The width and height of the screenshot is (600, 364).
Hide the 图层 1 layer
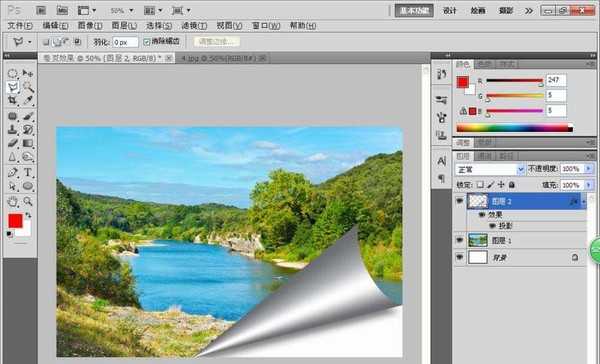click(459, 240)
